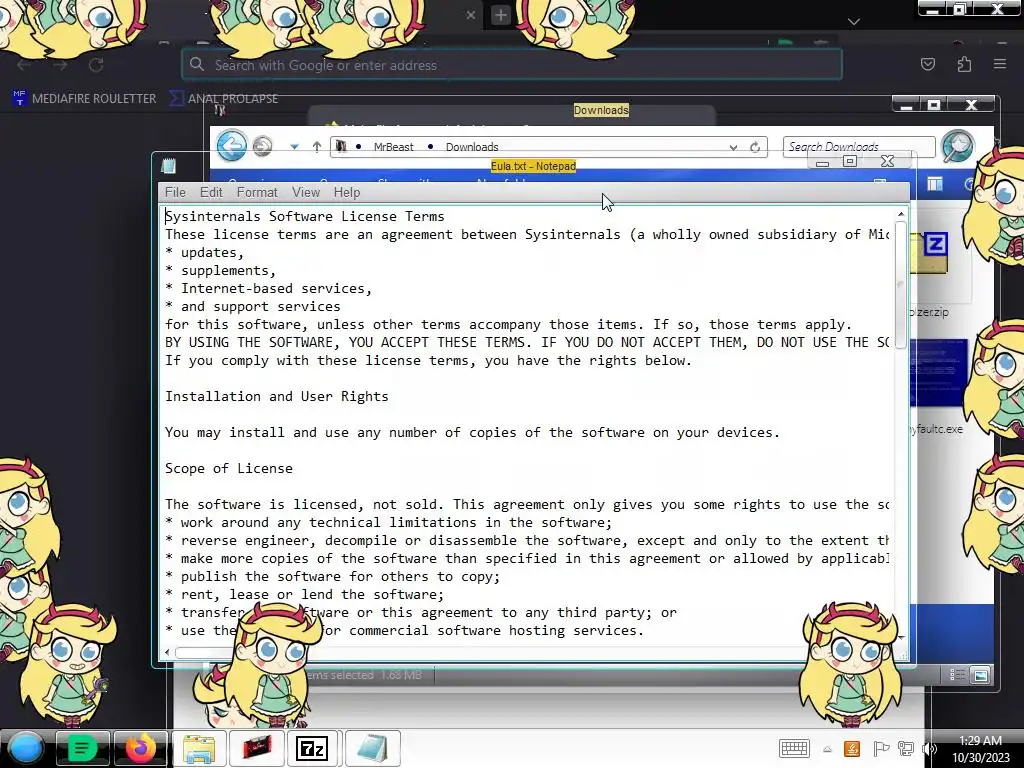Open the Start orb on the taskbar
This screenshot has height=768, width=1024.
click(x=25, y=748)
